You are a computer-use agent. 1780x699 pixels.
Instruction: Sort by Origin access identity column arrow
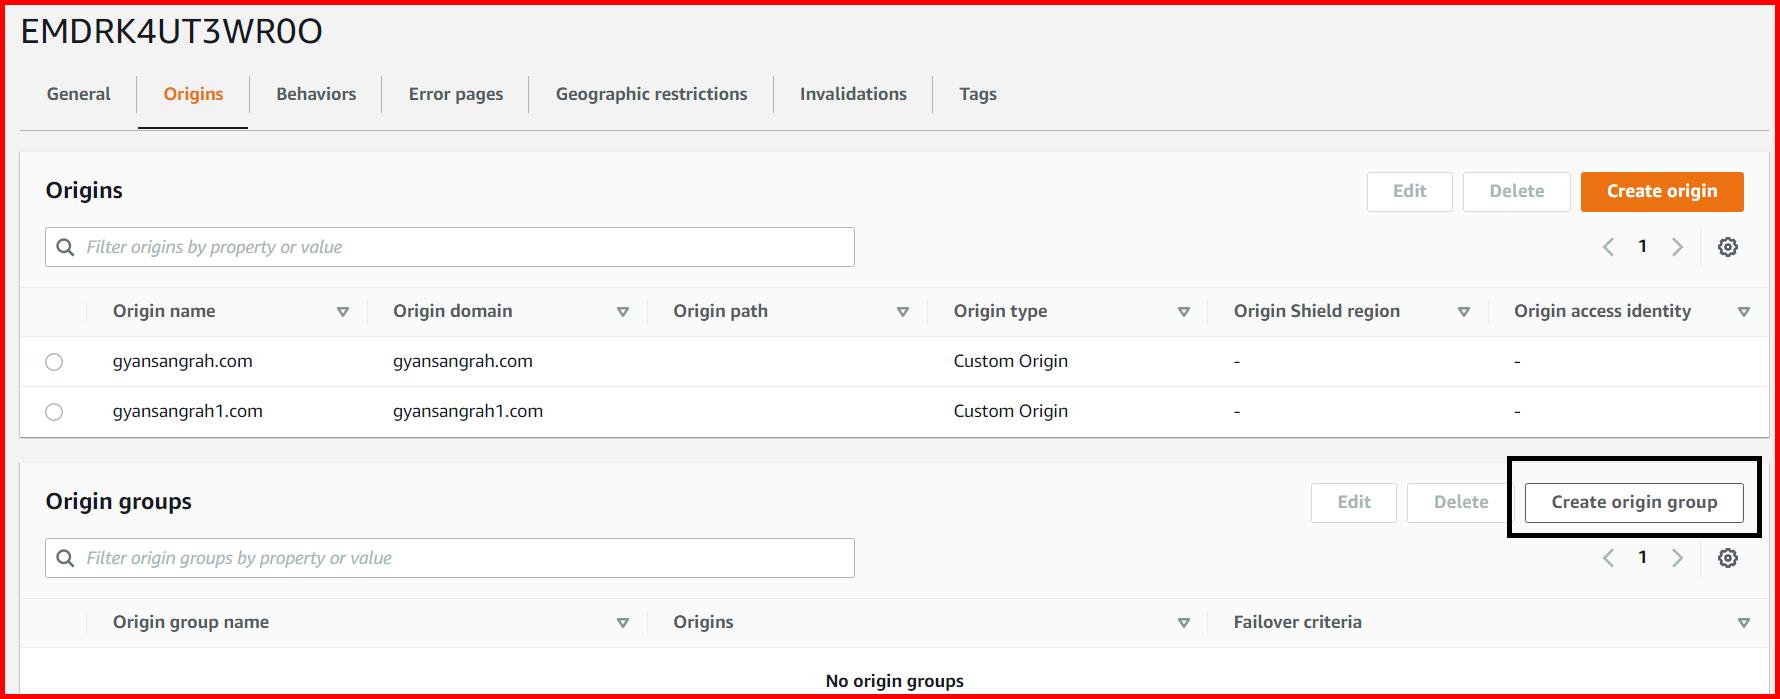(x=1743, y=312)
